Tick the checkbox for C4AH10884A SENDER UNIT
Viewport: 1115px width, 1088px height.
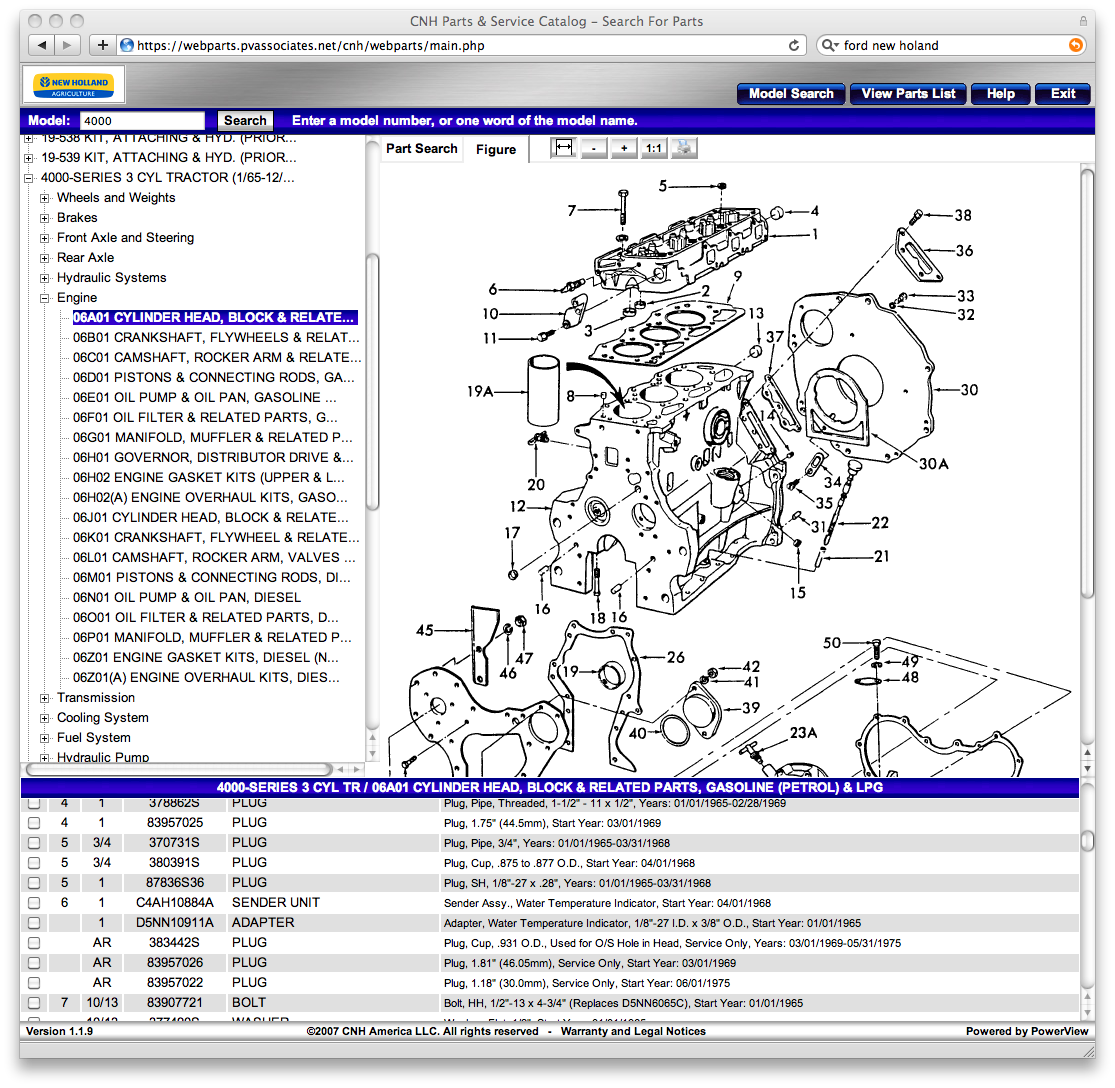coord(34,903)
